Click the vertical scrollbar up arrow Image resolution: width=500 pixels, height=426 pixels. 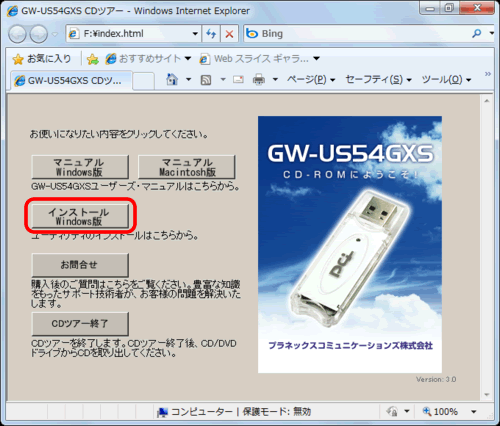[x=487, y=101]
